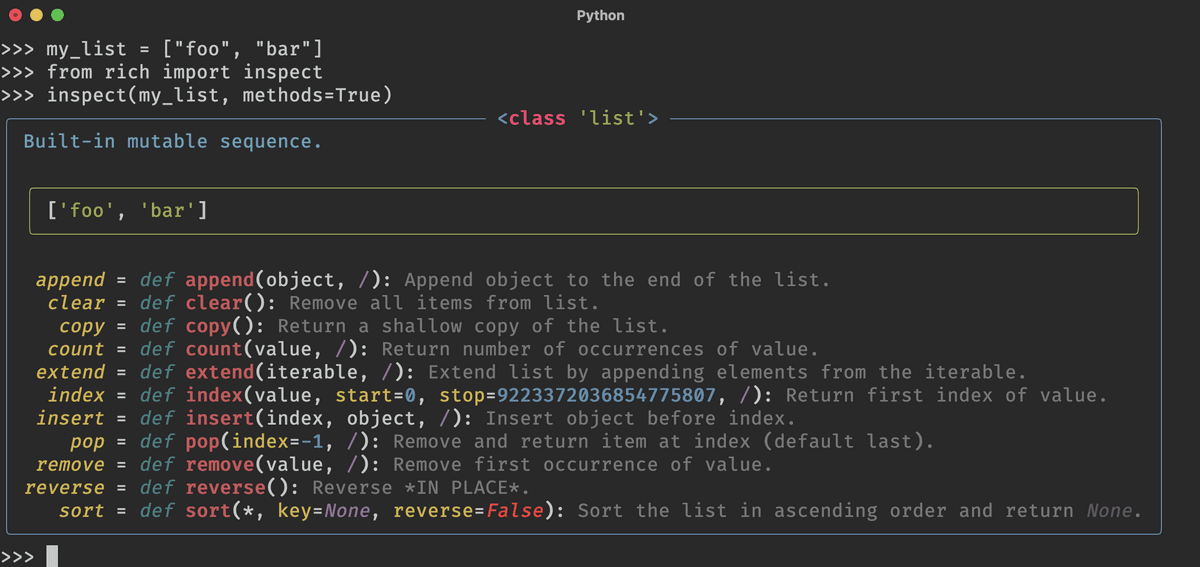The width and height of the screenshot is (1200, 567).
Task: Click the 'reverse=False' parameter in sort
Action: coord(468,510)
